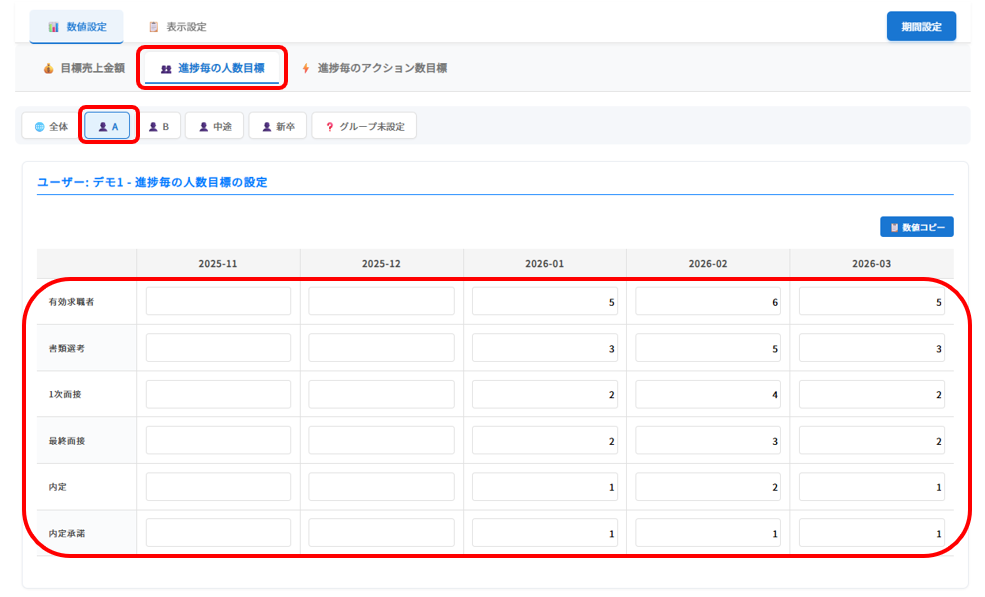Click the person icon on group B
The image size is (985, 597).
pos(153,127)
